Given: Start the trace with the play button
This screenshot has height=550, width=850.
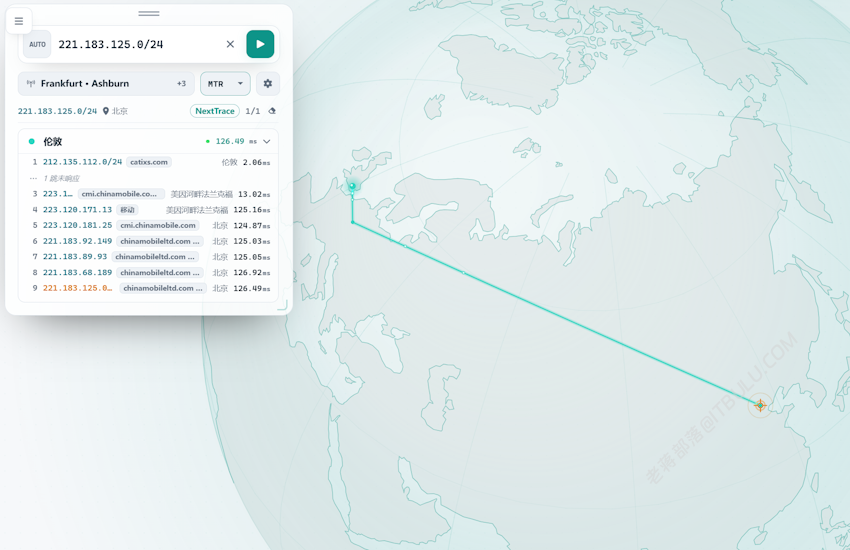Looking at the screenshot, I should point(260,44).
